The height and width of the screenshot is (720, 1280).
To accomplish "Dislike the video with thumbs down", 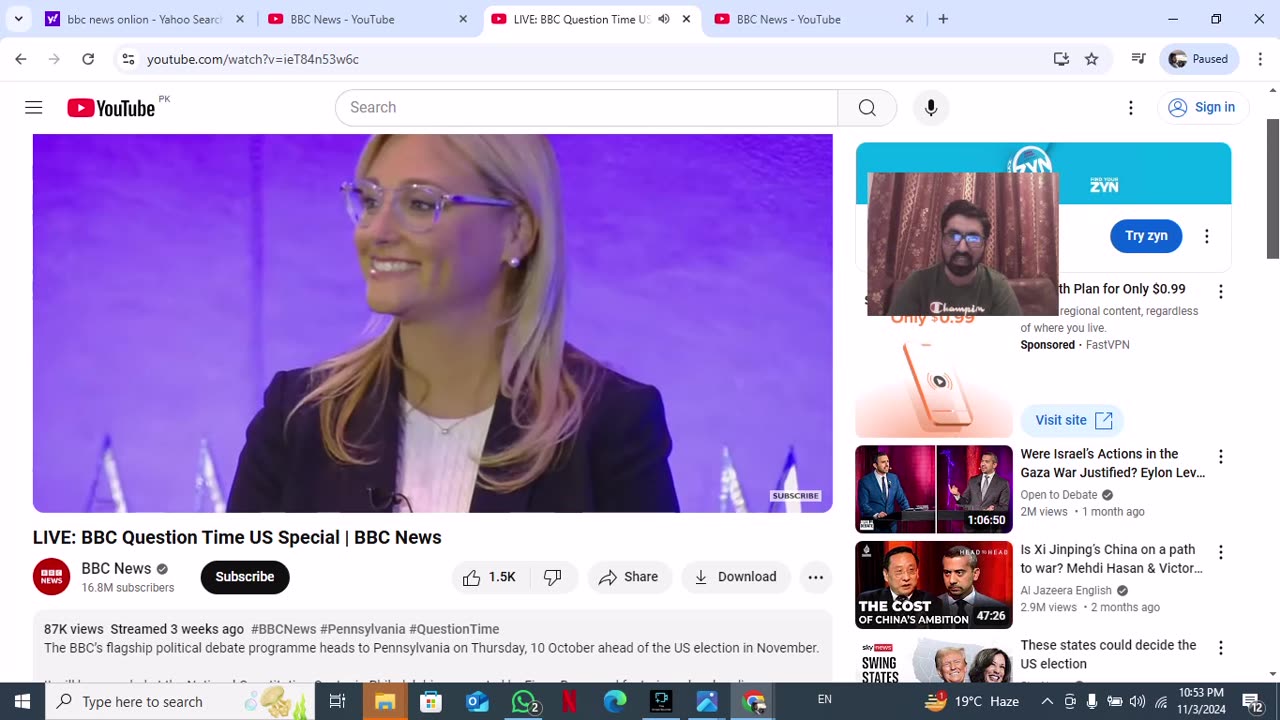I will [x=553, y=577].
